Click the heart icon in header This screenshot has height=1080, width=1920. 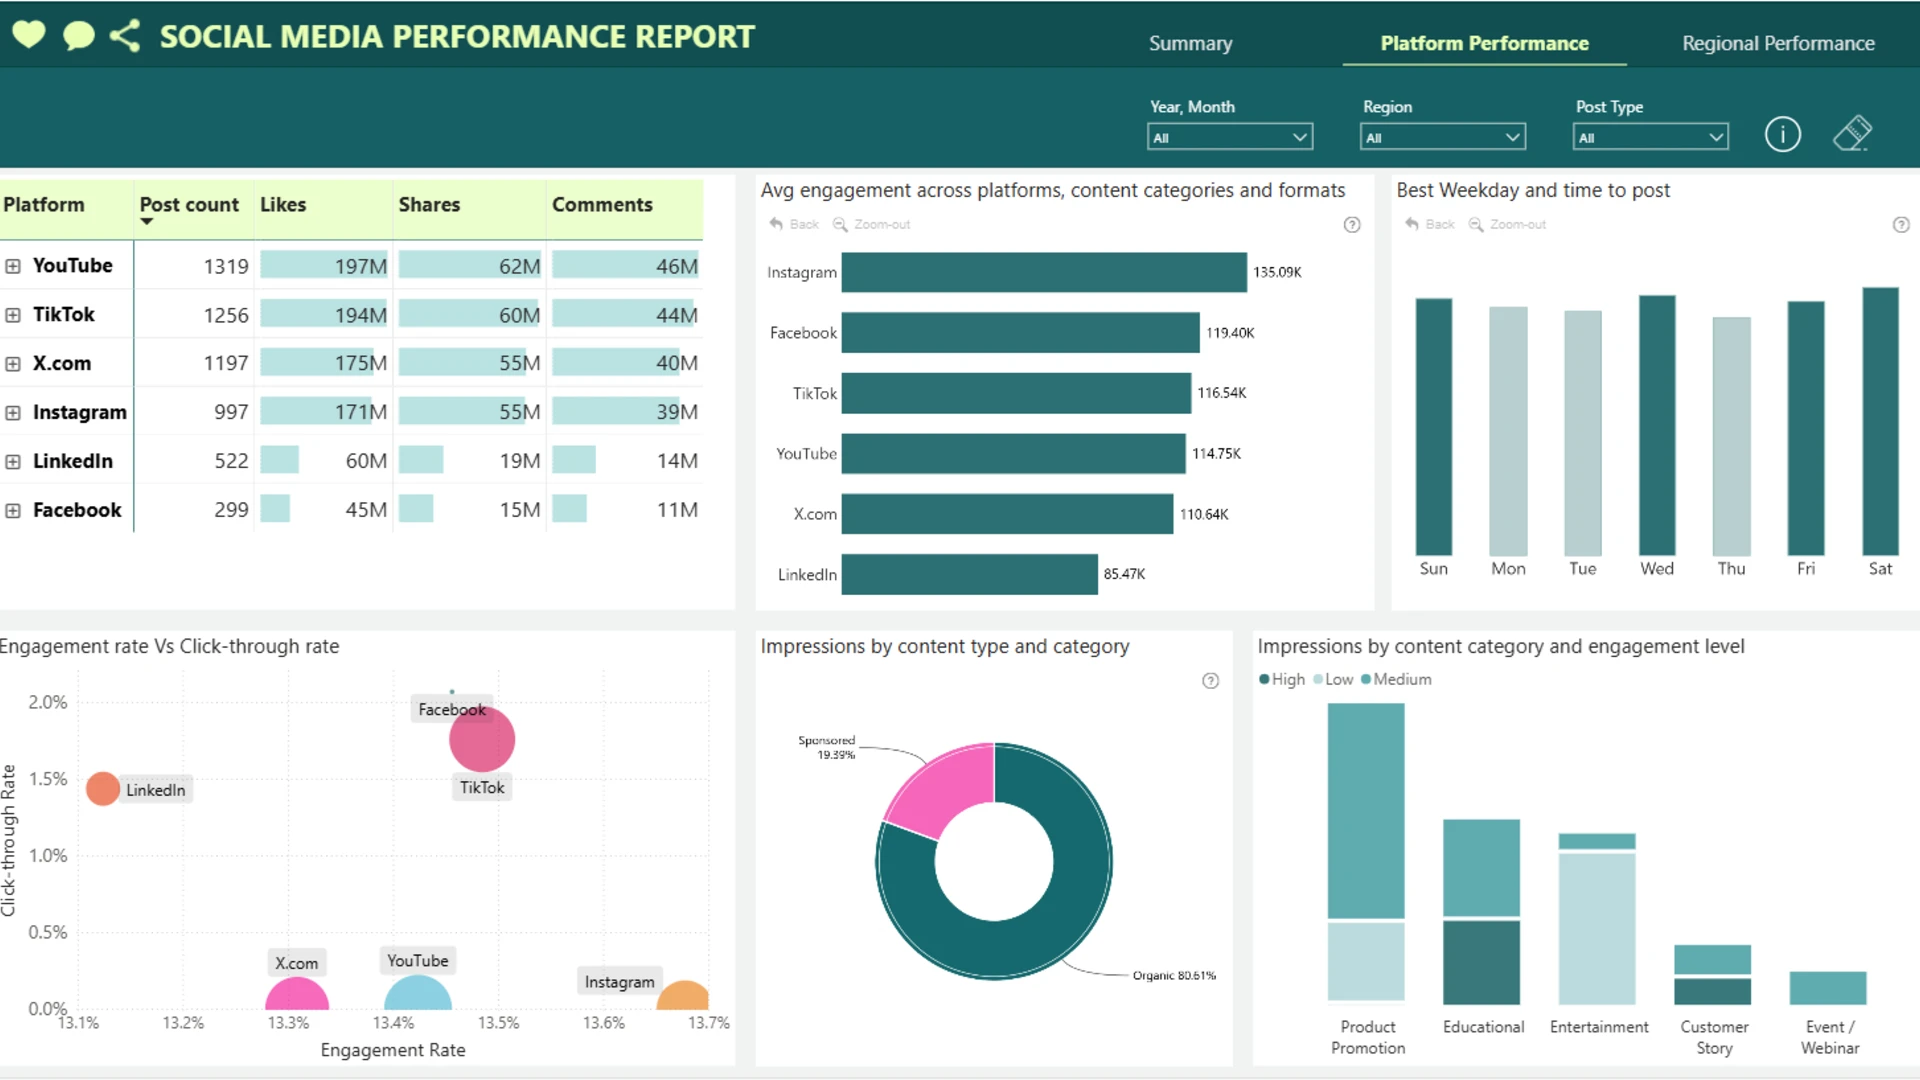tap(29, 35)
